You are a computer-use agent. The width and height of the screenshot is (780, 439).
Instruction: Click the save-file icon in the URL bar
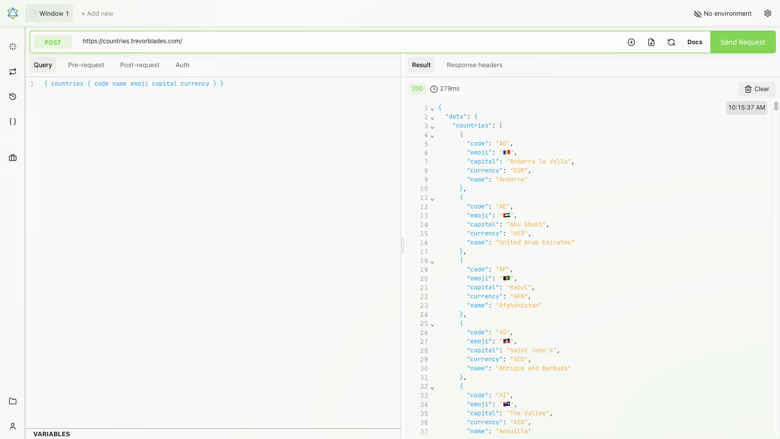[651, 42]
